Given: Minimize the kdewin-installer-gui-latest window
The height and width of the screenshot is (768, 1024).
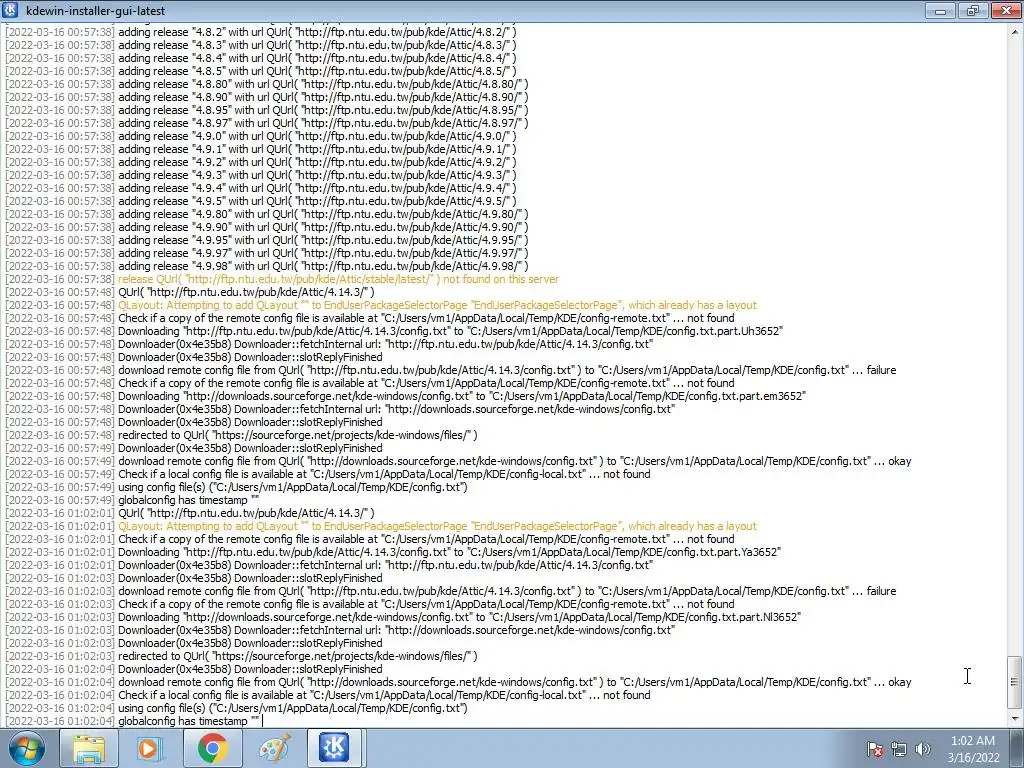Looking at the screenshot, I should coord(940,10).
